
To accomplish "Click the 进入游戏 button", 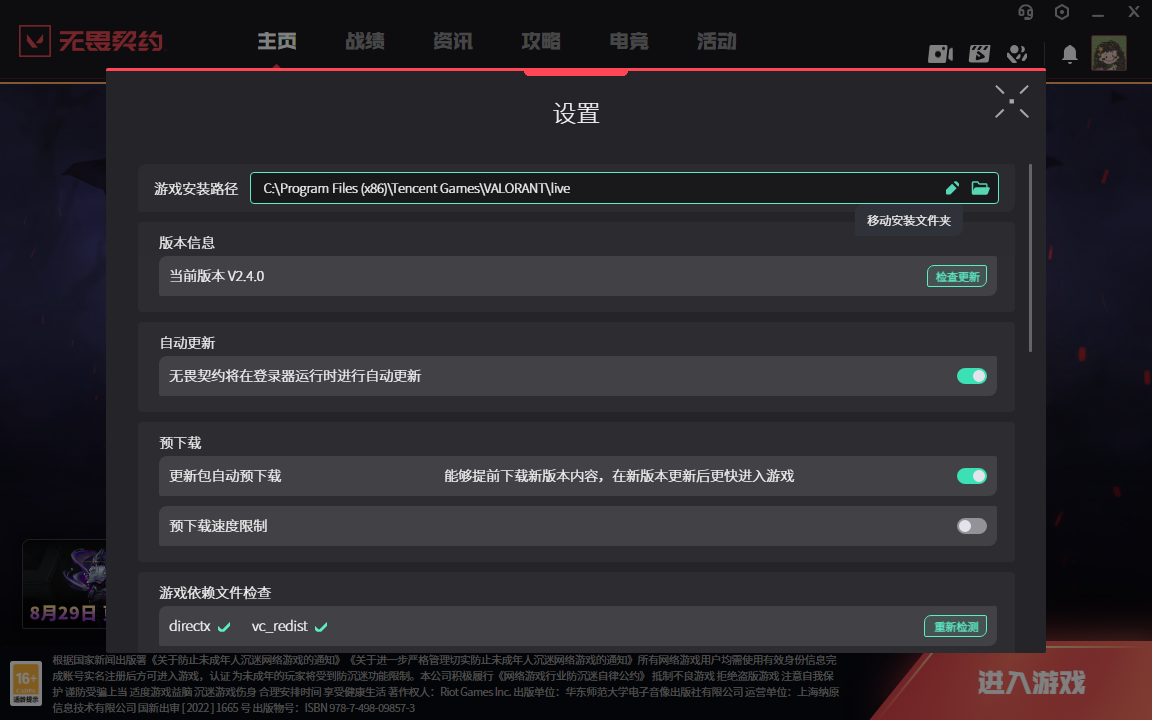I will [1031, 683].
